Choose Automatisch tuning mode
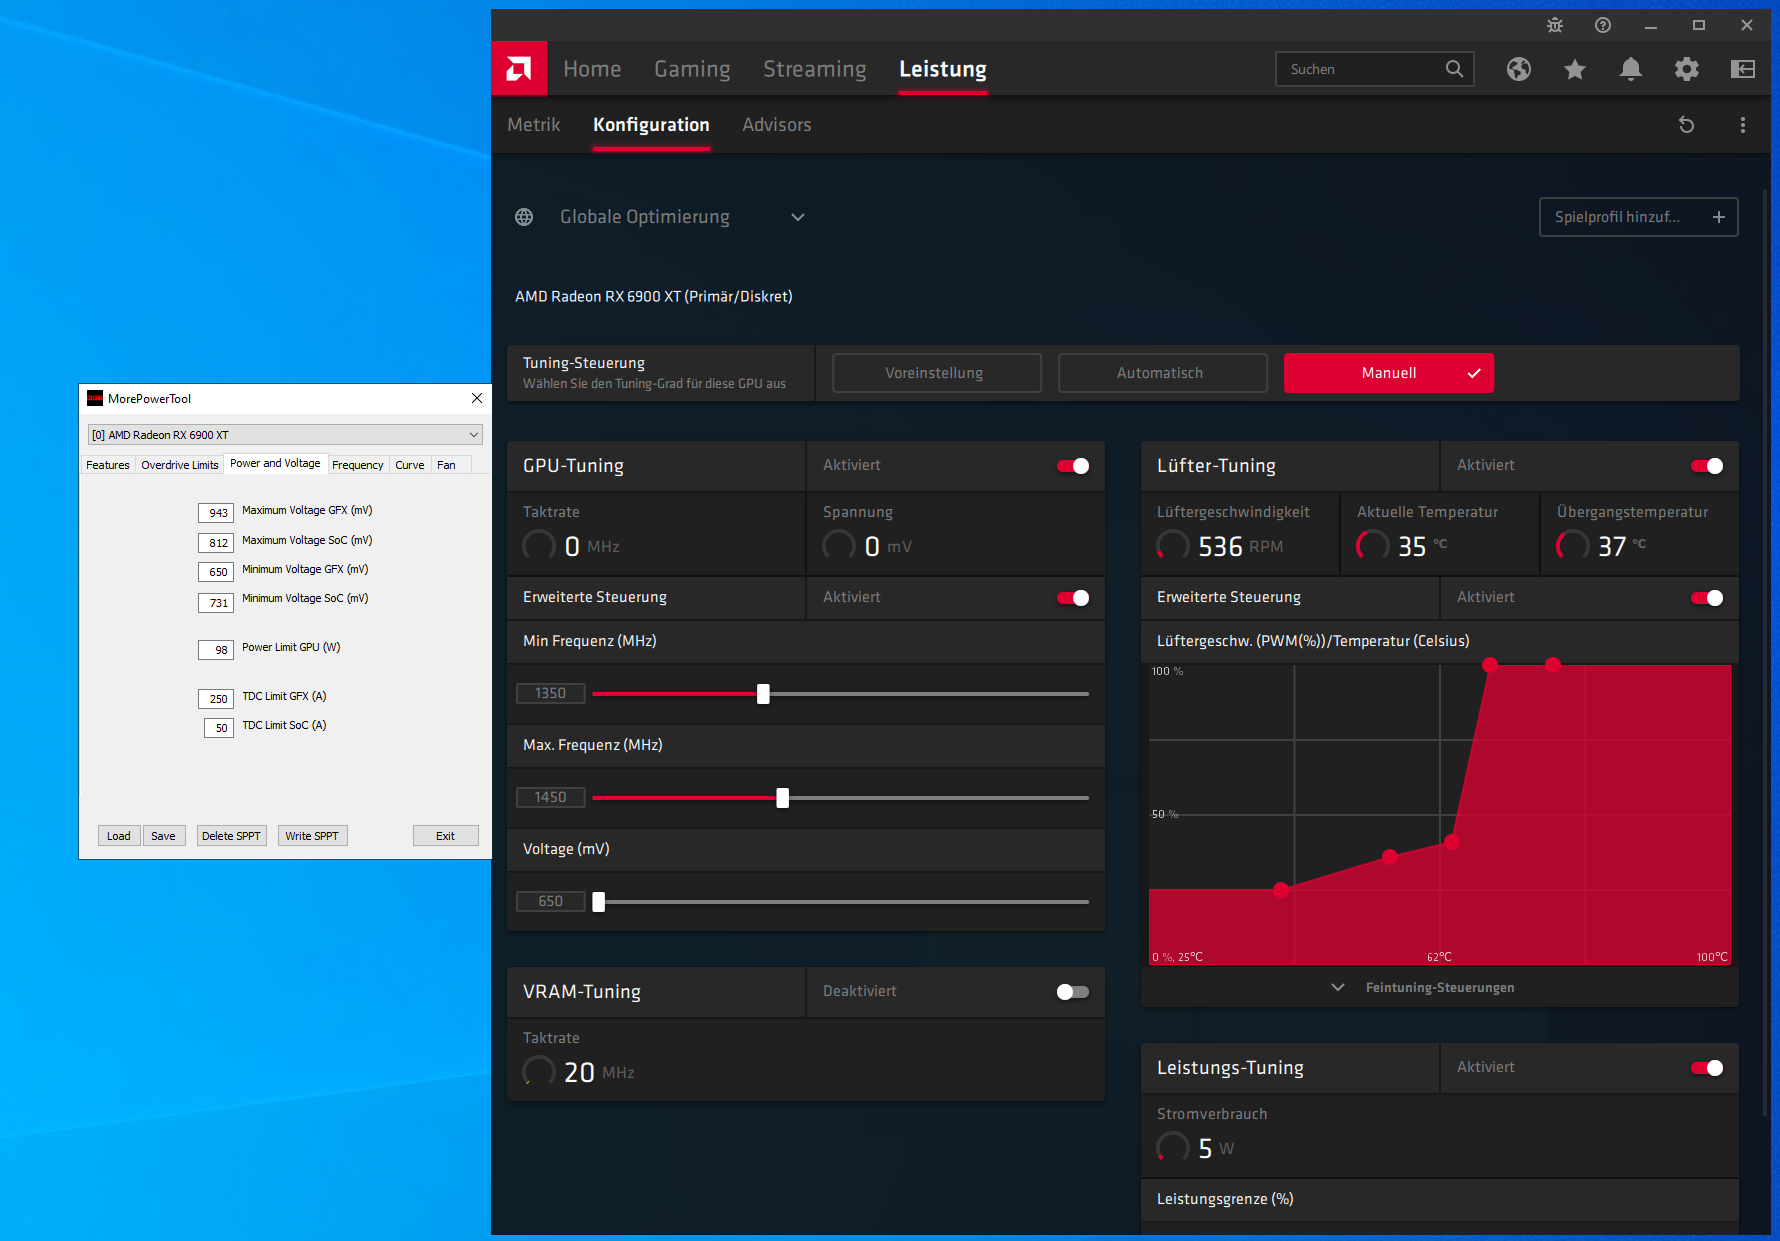The width and height of the screenshot is (1780, 1241). (1163, 373)
